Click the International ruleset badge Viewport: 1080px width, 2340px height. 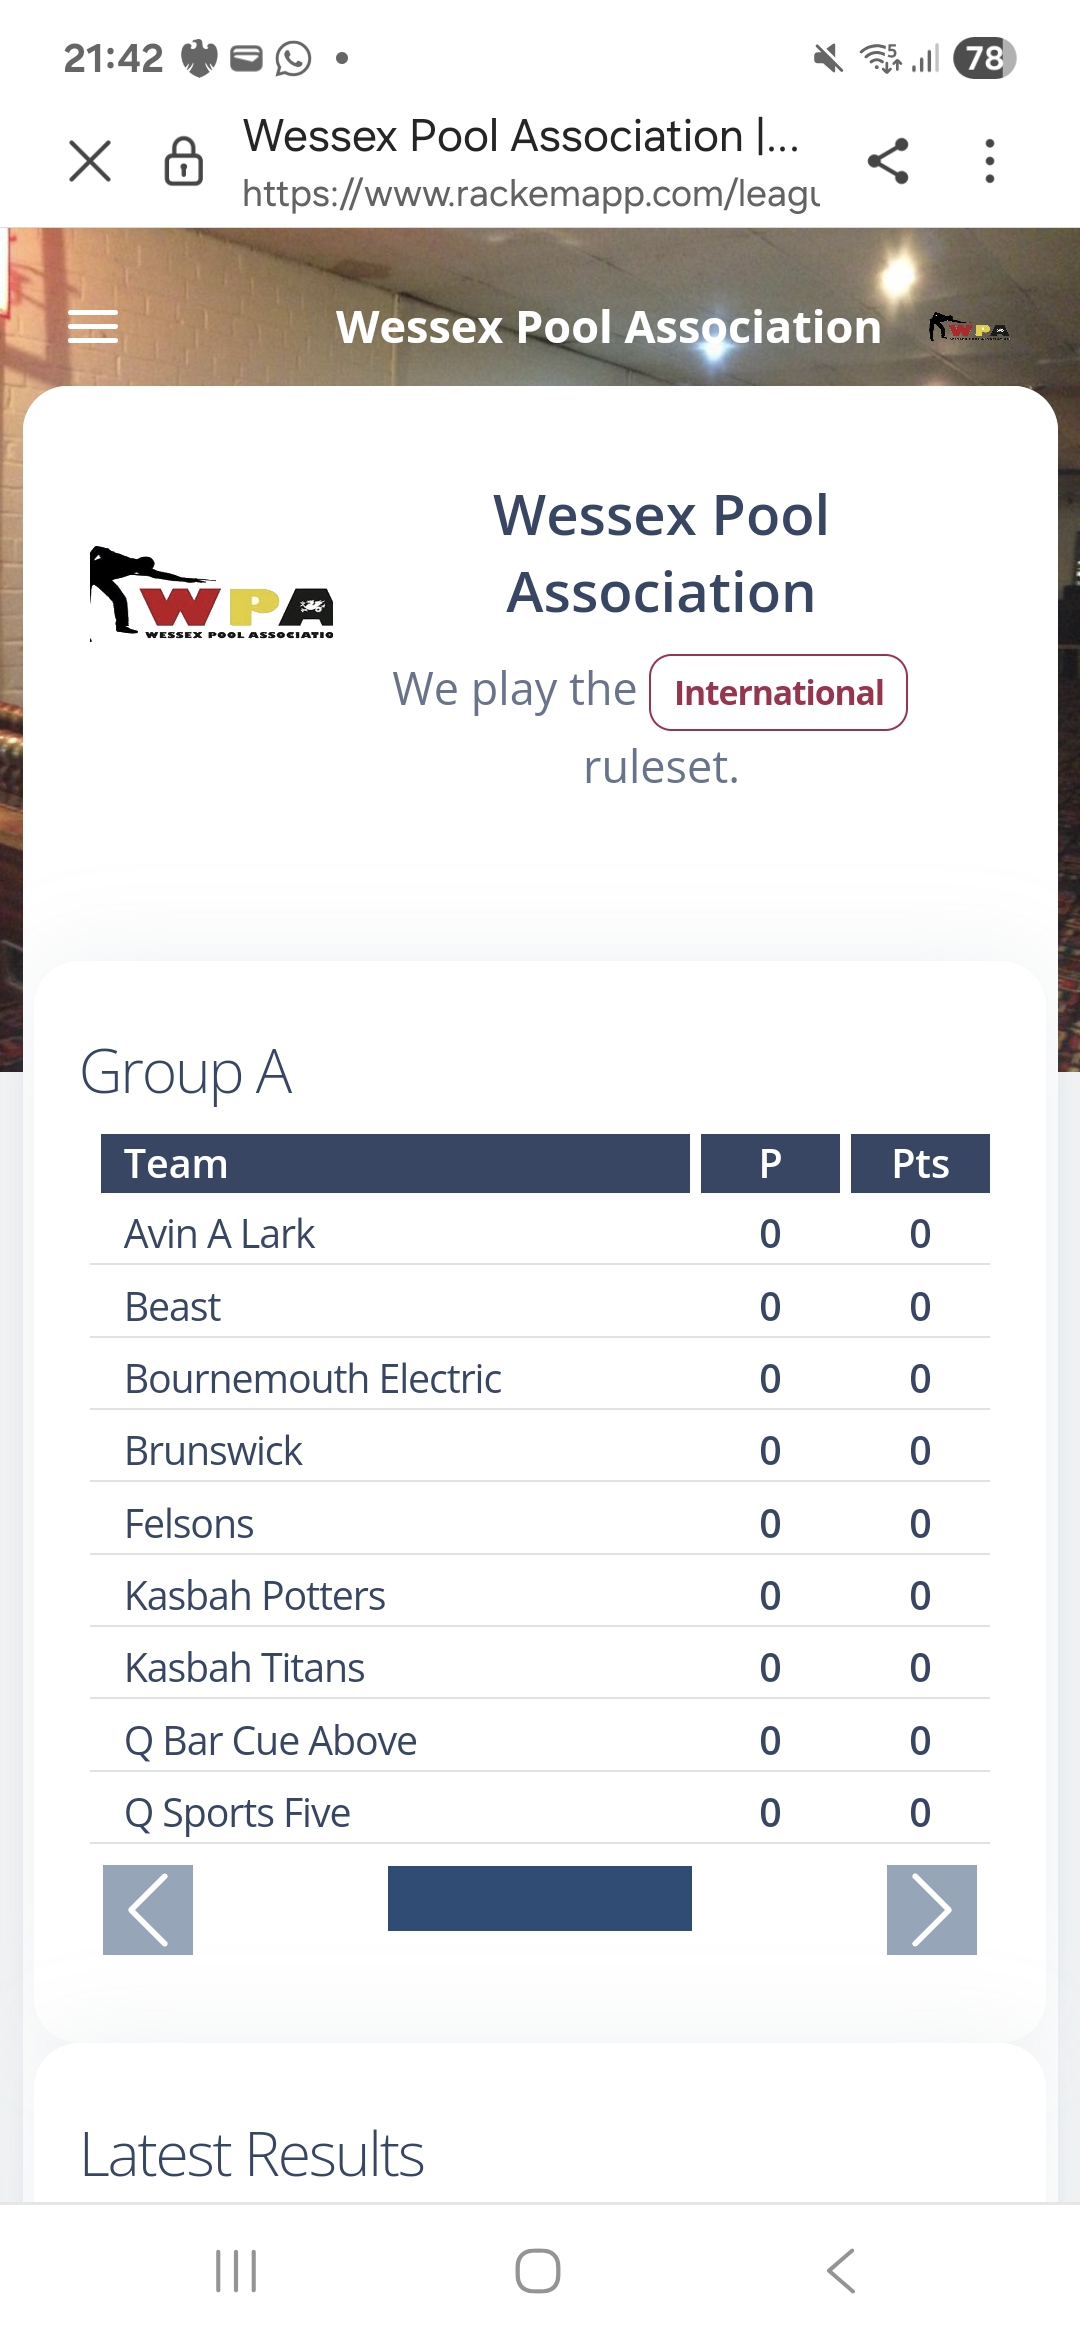[x=778, y=692]
